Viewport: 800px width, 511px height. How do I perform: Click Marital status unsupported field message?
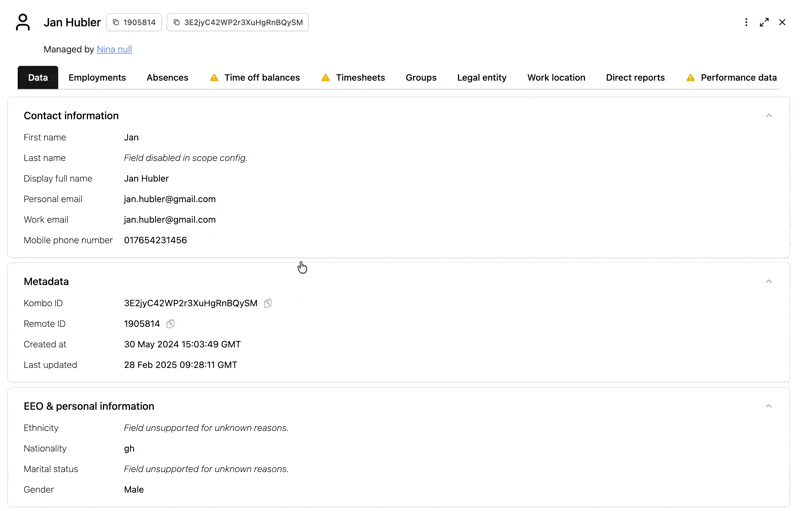tap(206, 469)
